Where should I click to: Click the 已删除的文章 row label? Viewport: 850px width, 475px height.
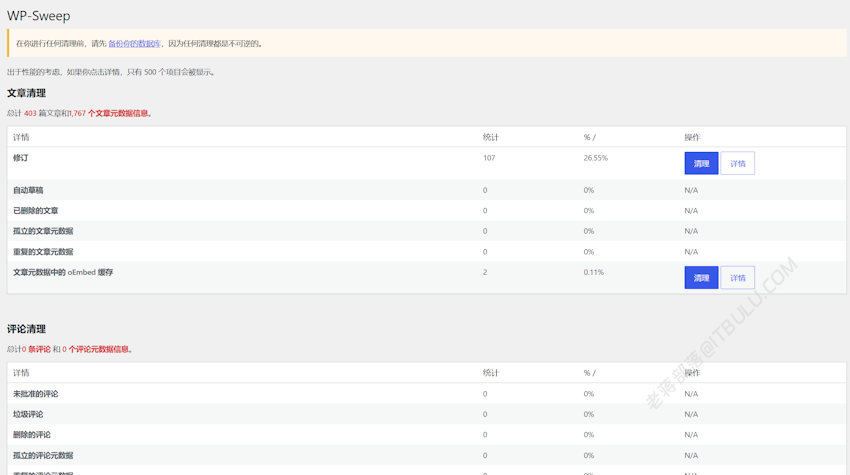coord(35,210)
